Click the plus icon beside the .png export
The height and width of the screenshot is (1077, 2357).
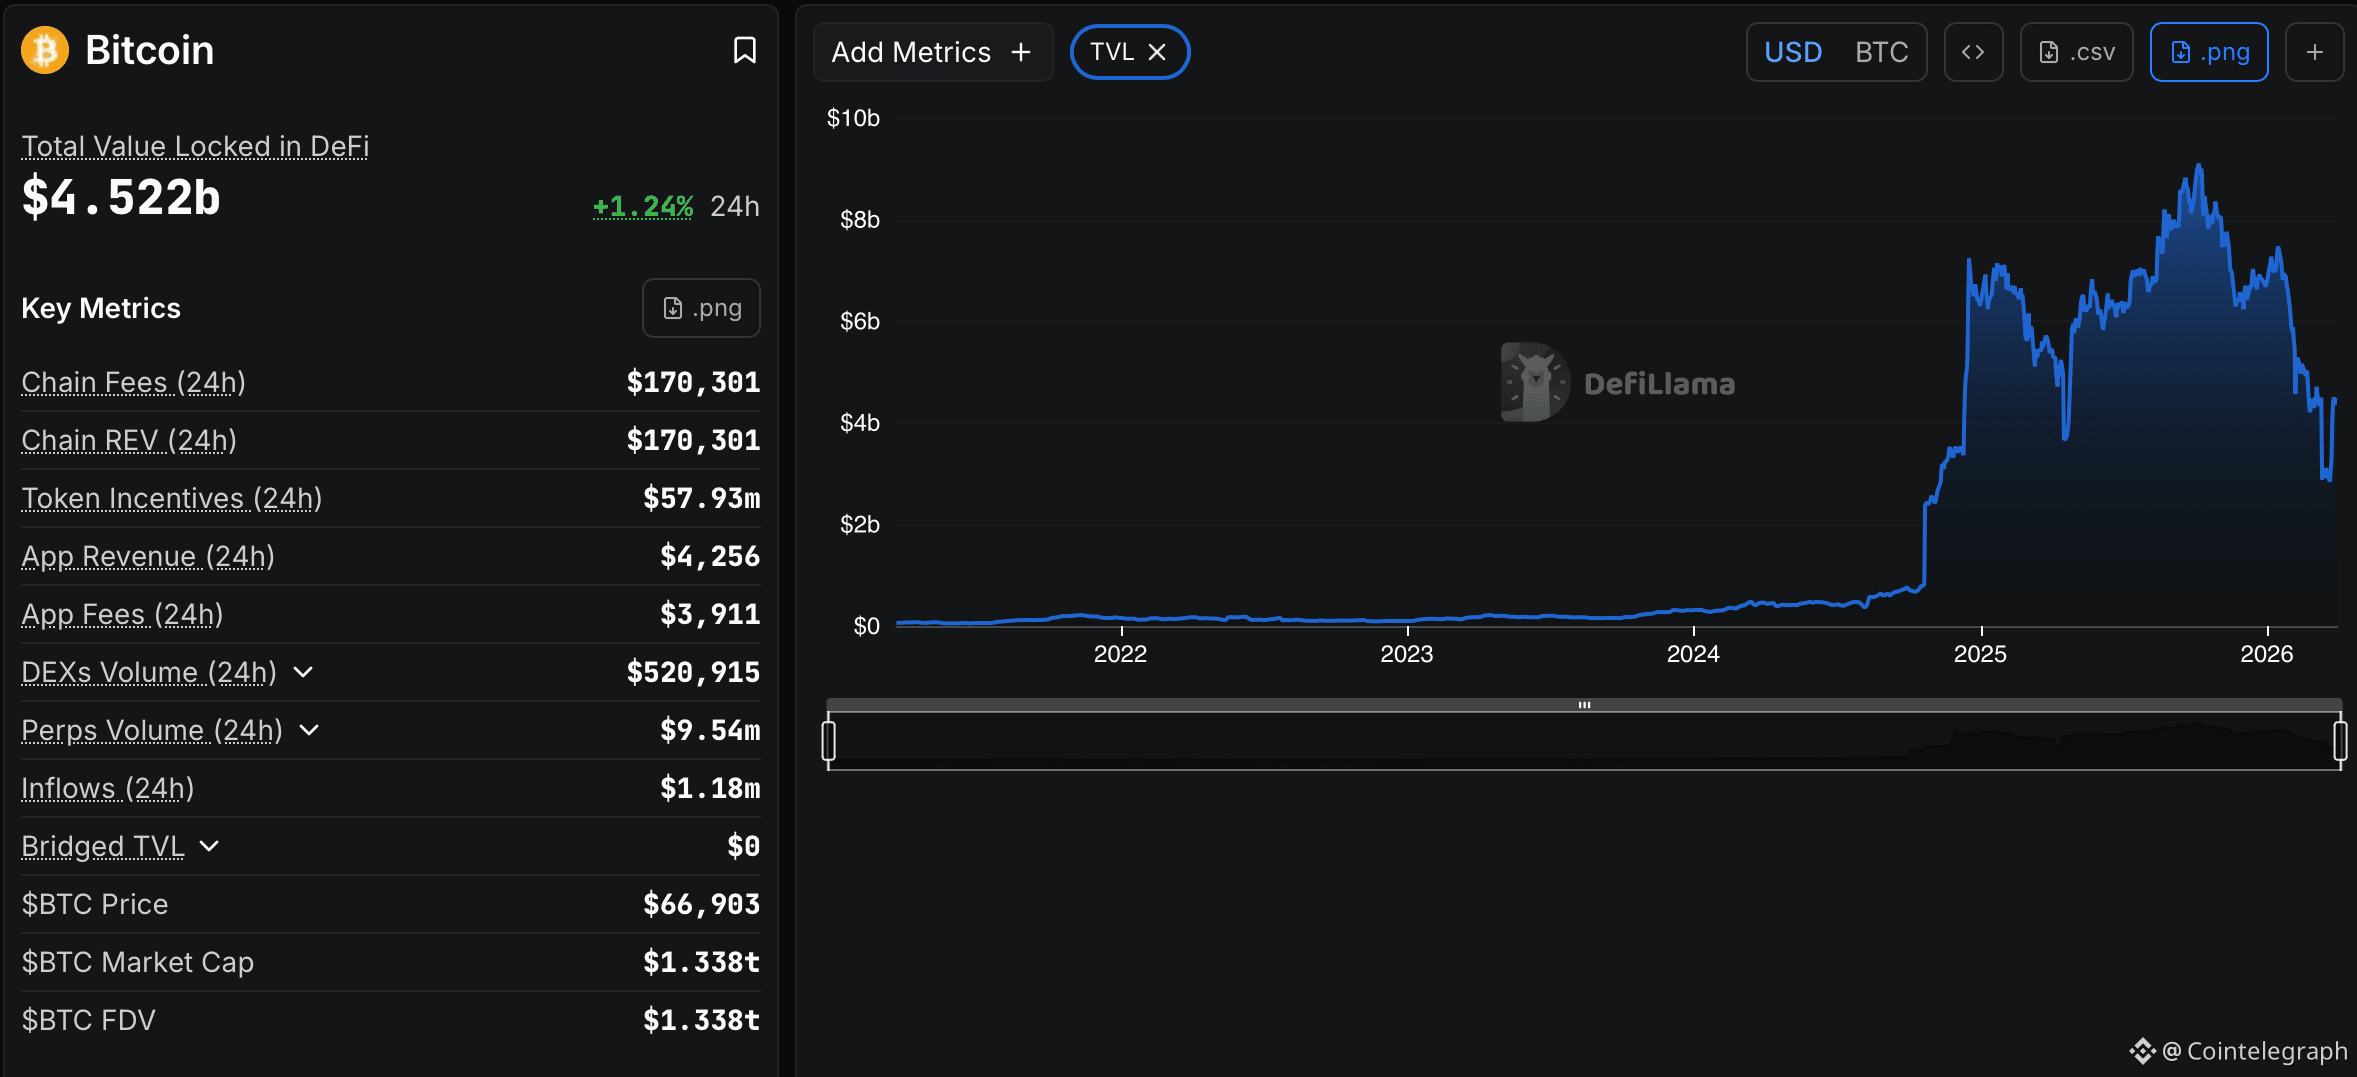tap(2316, 51)
